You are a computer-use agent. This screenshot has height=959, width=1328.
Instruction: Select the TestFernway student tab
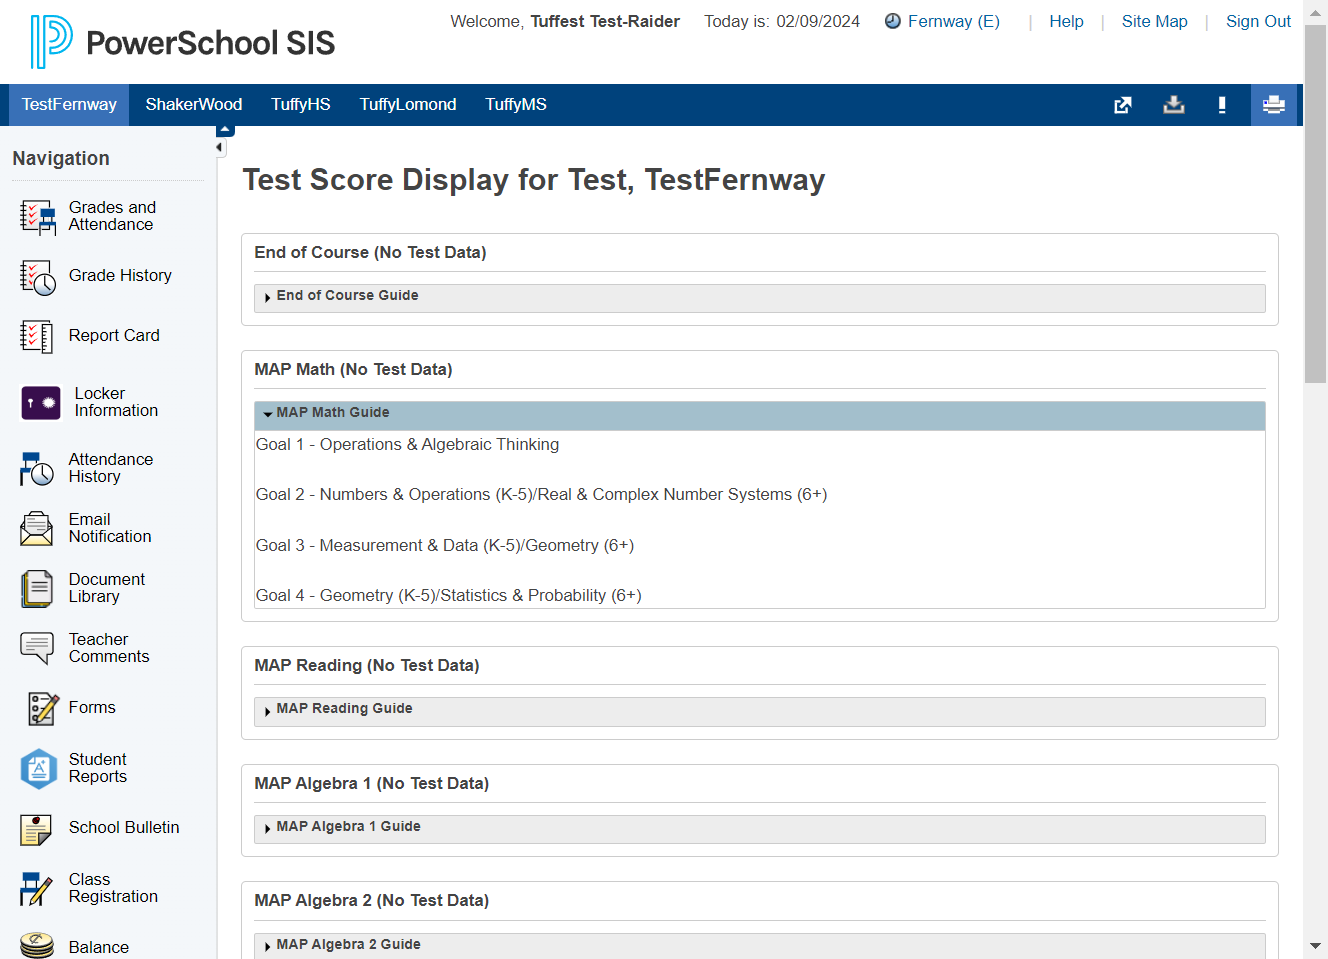pyautogui.click(x=69, y=105)
